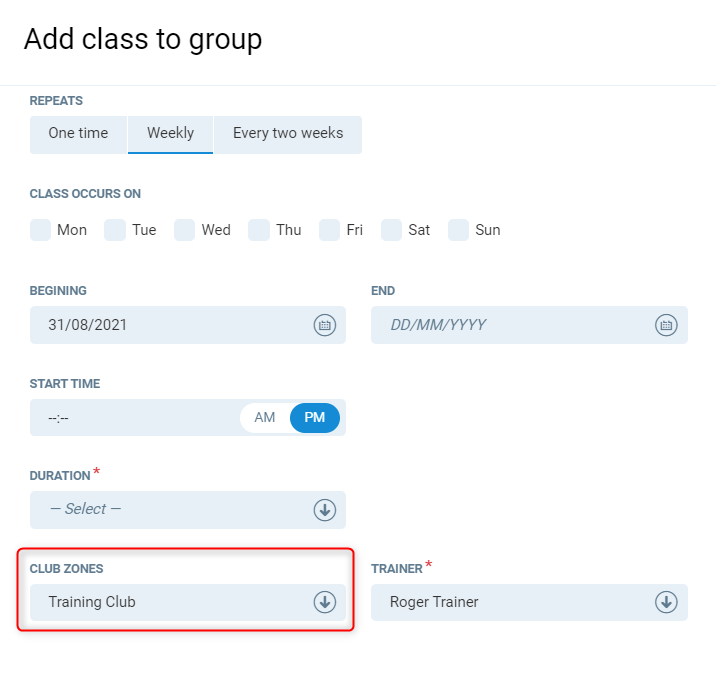Screen dimensions: 716x673
Task: Open the Training Club zones dropdown
Action: pyautogui.click(x=170, y=602)
